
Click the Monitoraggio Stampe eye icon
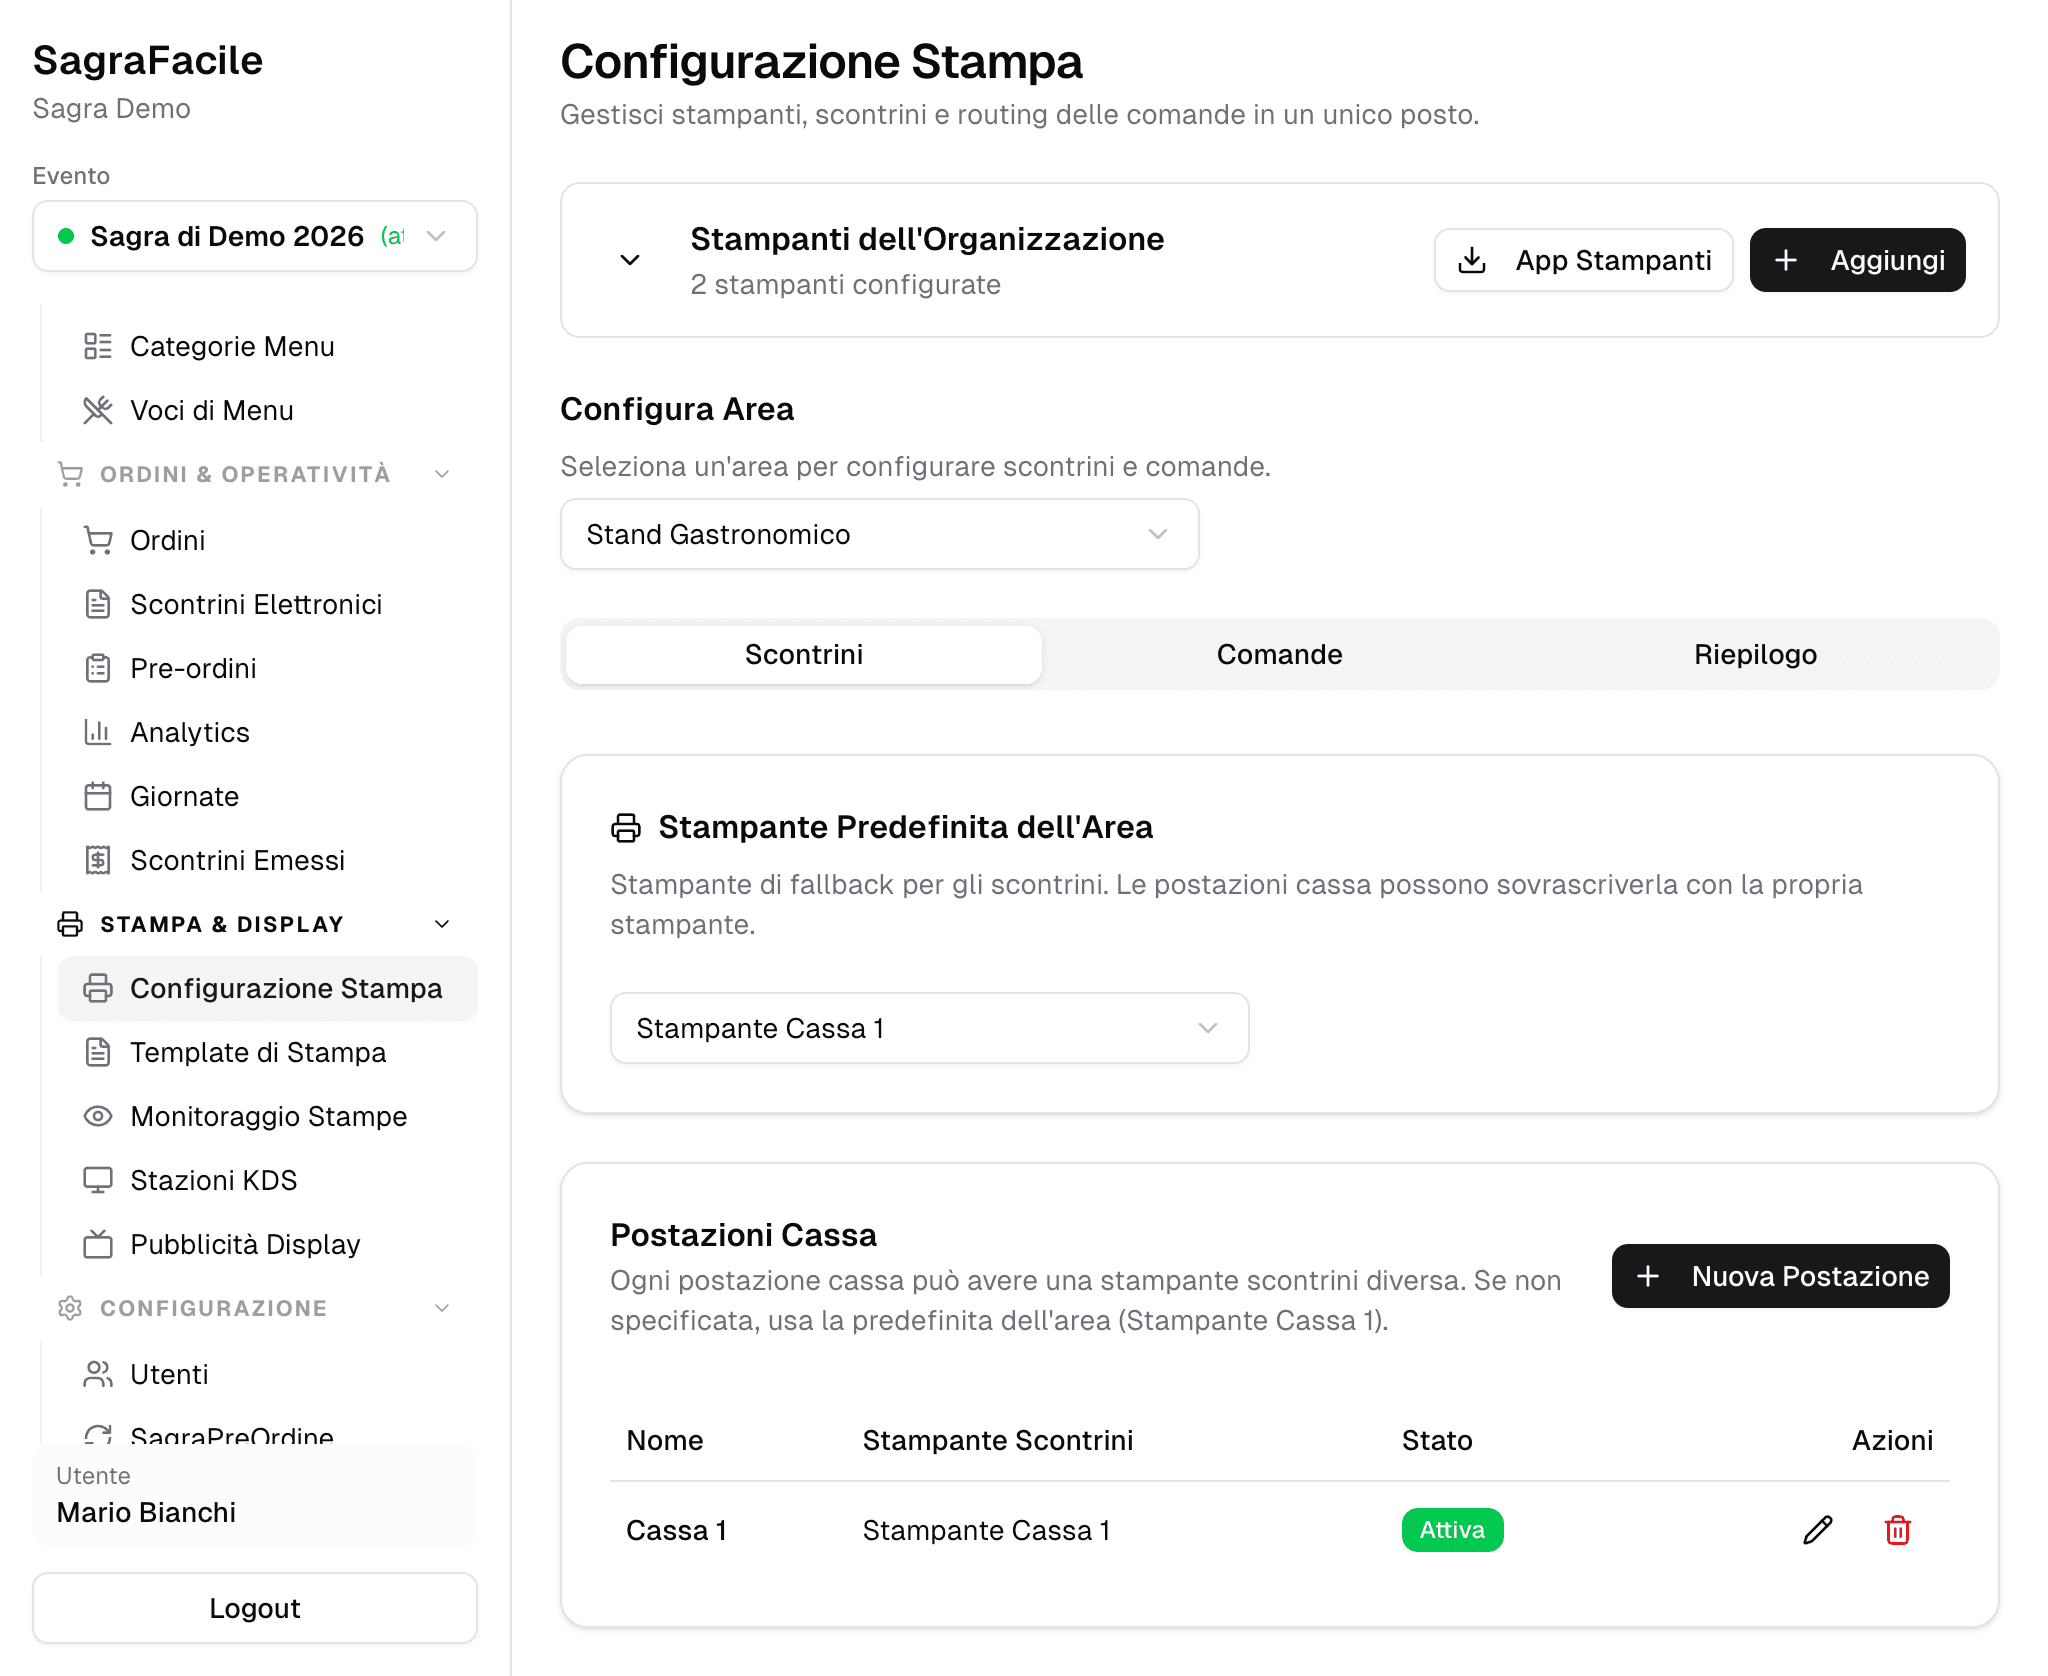[x=98, y=1116]
